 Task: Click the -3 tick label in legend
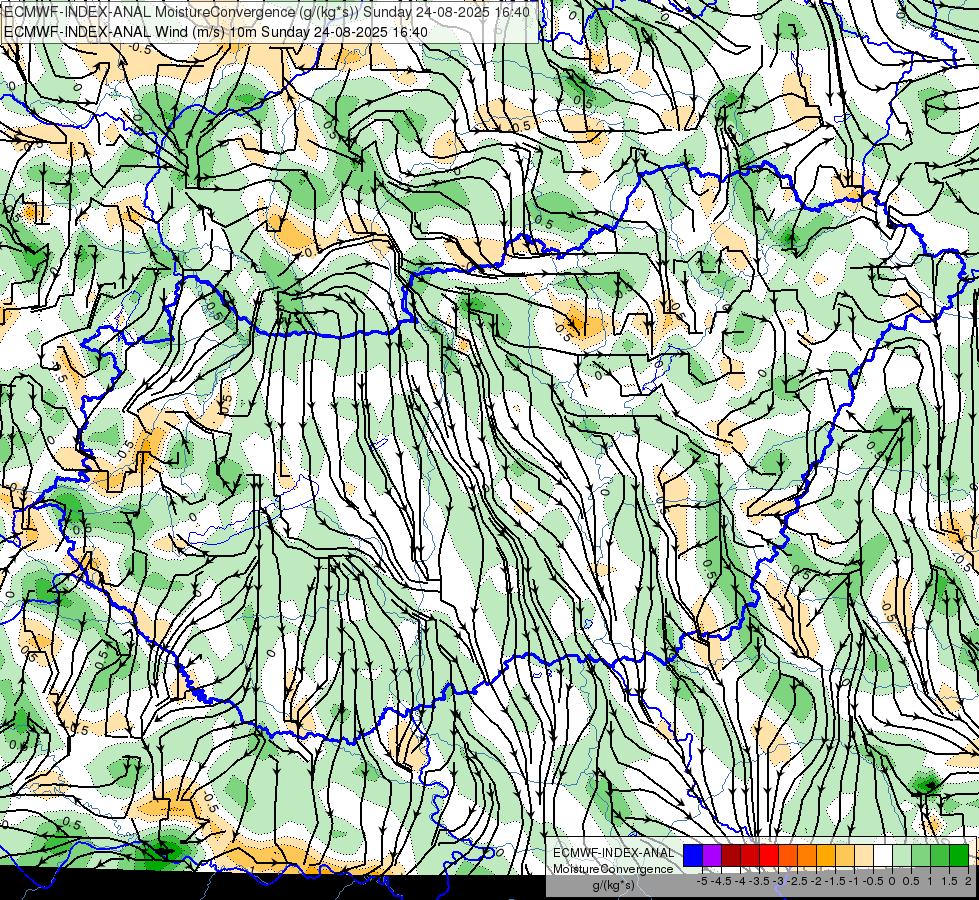point(778,881)
